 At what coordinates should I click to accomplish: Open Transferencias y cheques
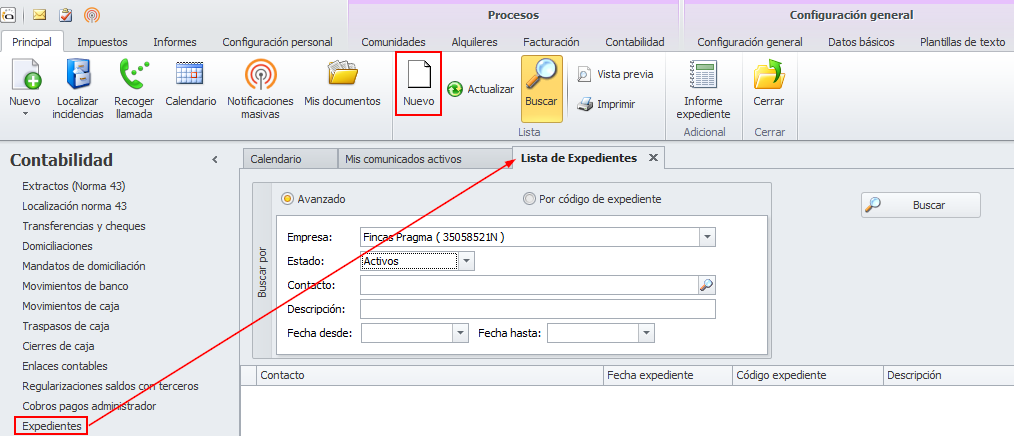[x=84, y=226]
